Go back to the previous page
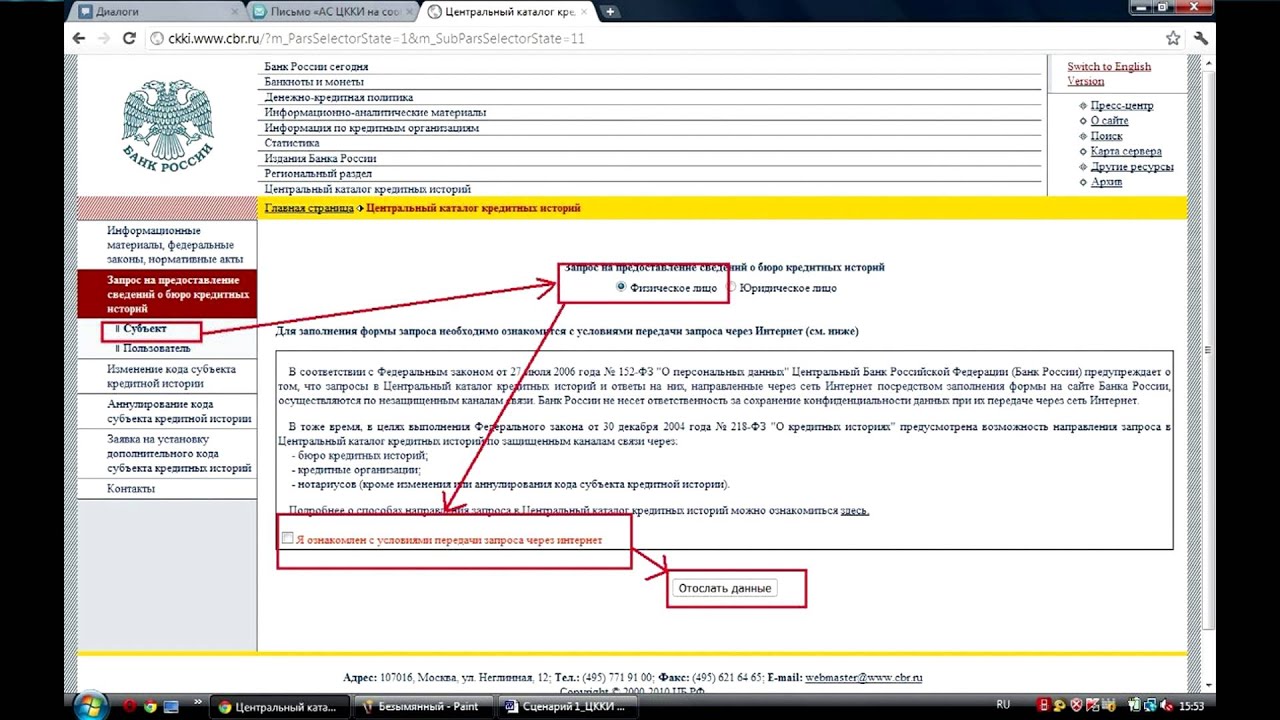Viewport: 1280px width, 720px height. pos(80,38)
